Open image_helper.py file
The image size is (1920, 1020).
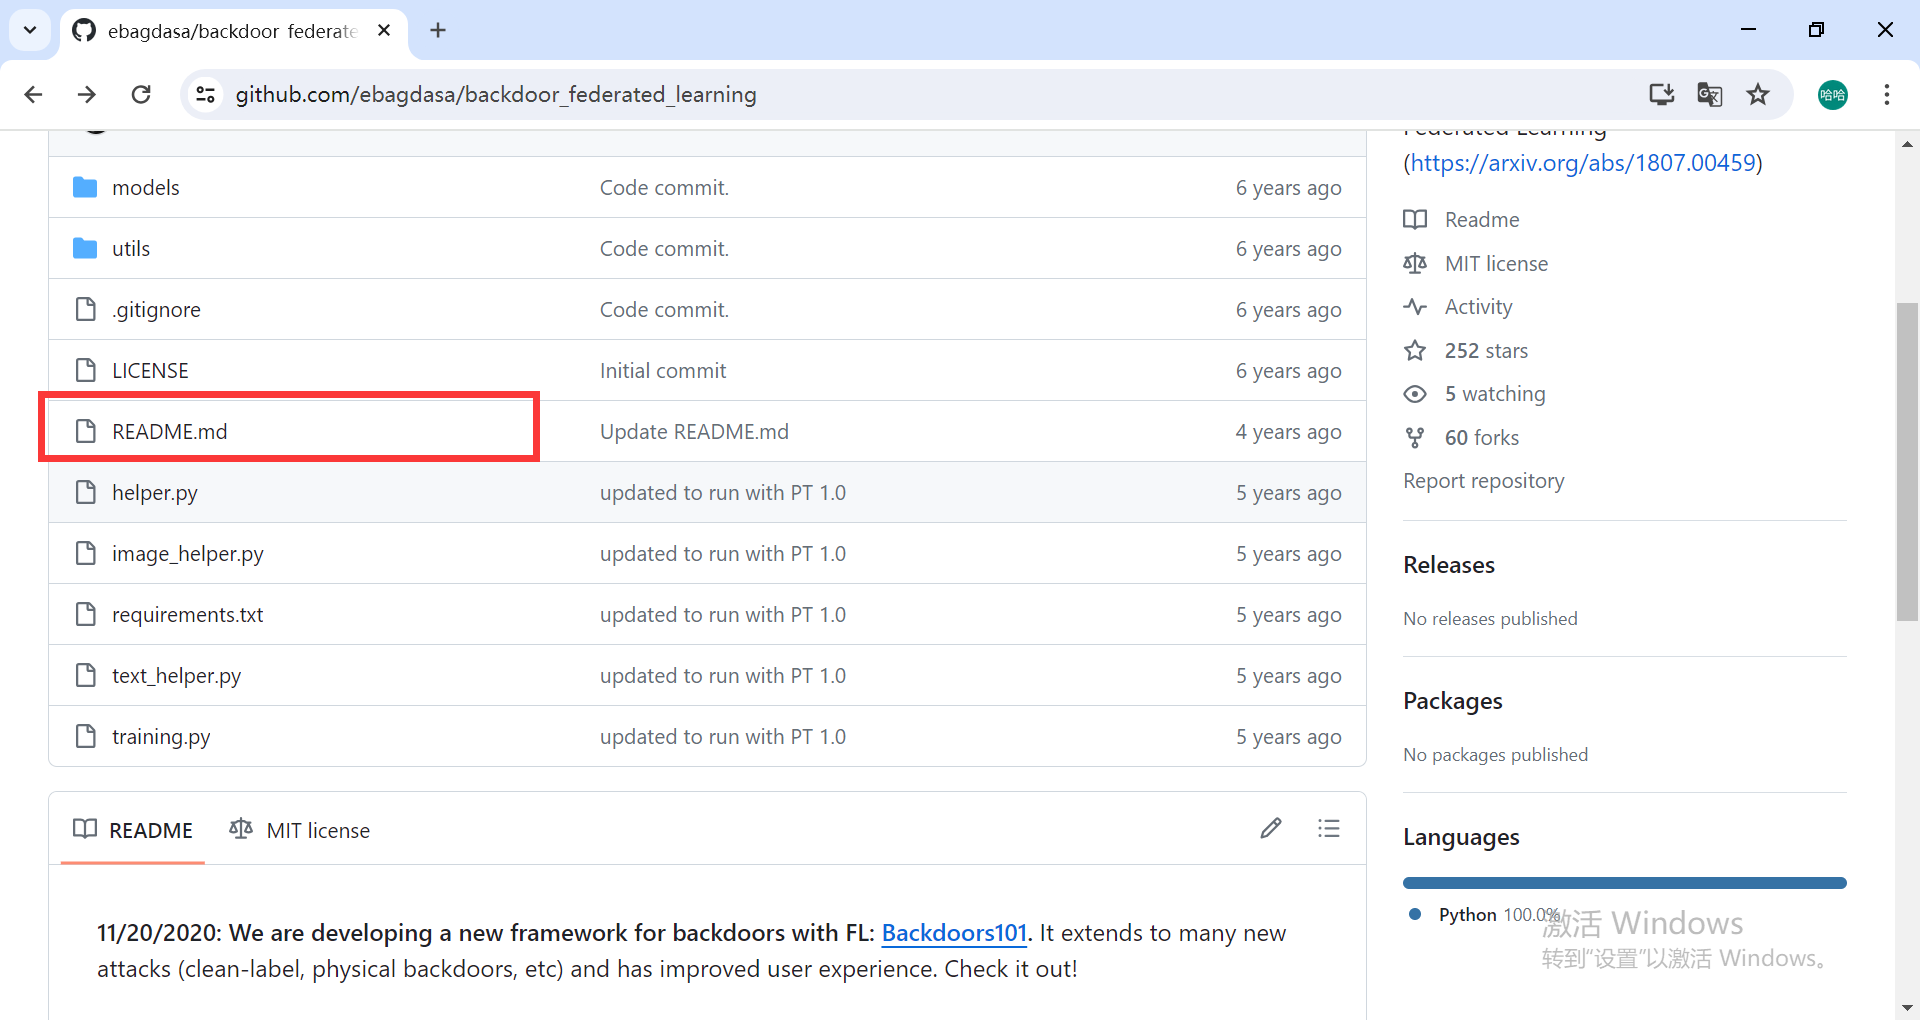point(188,554)
